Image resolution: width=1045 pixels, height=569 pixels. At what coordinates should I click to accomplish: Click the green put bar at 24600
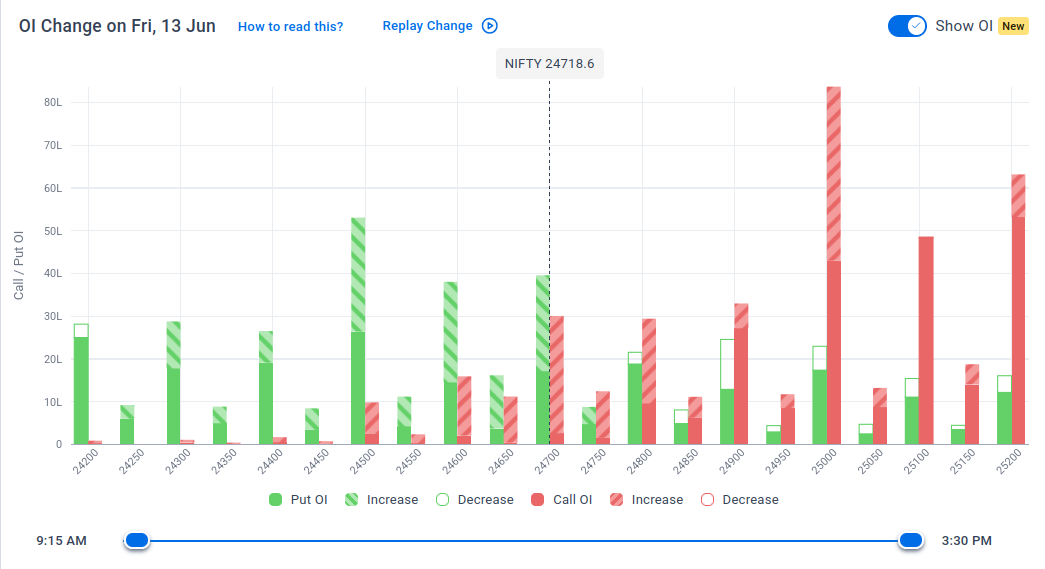point(451,363)
